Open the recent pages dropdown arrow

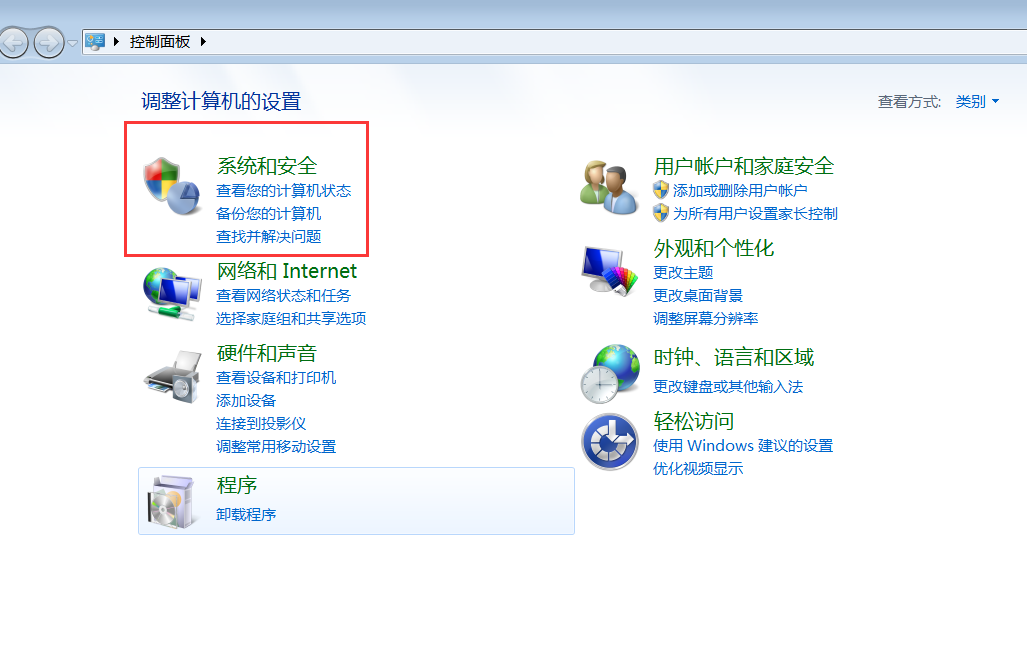point(72,43)
